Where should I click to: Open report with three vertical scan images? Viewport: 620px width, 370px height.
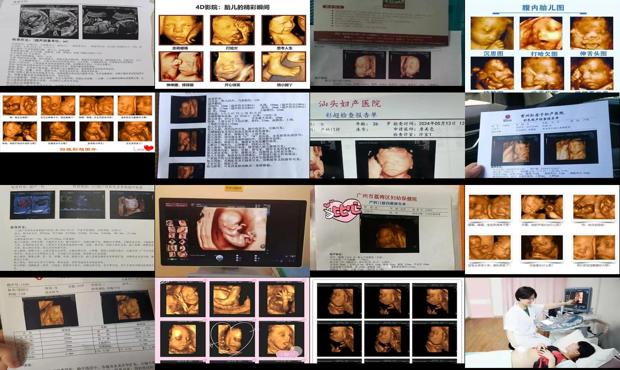coord(232,135)
